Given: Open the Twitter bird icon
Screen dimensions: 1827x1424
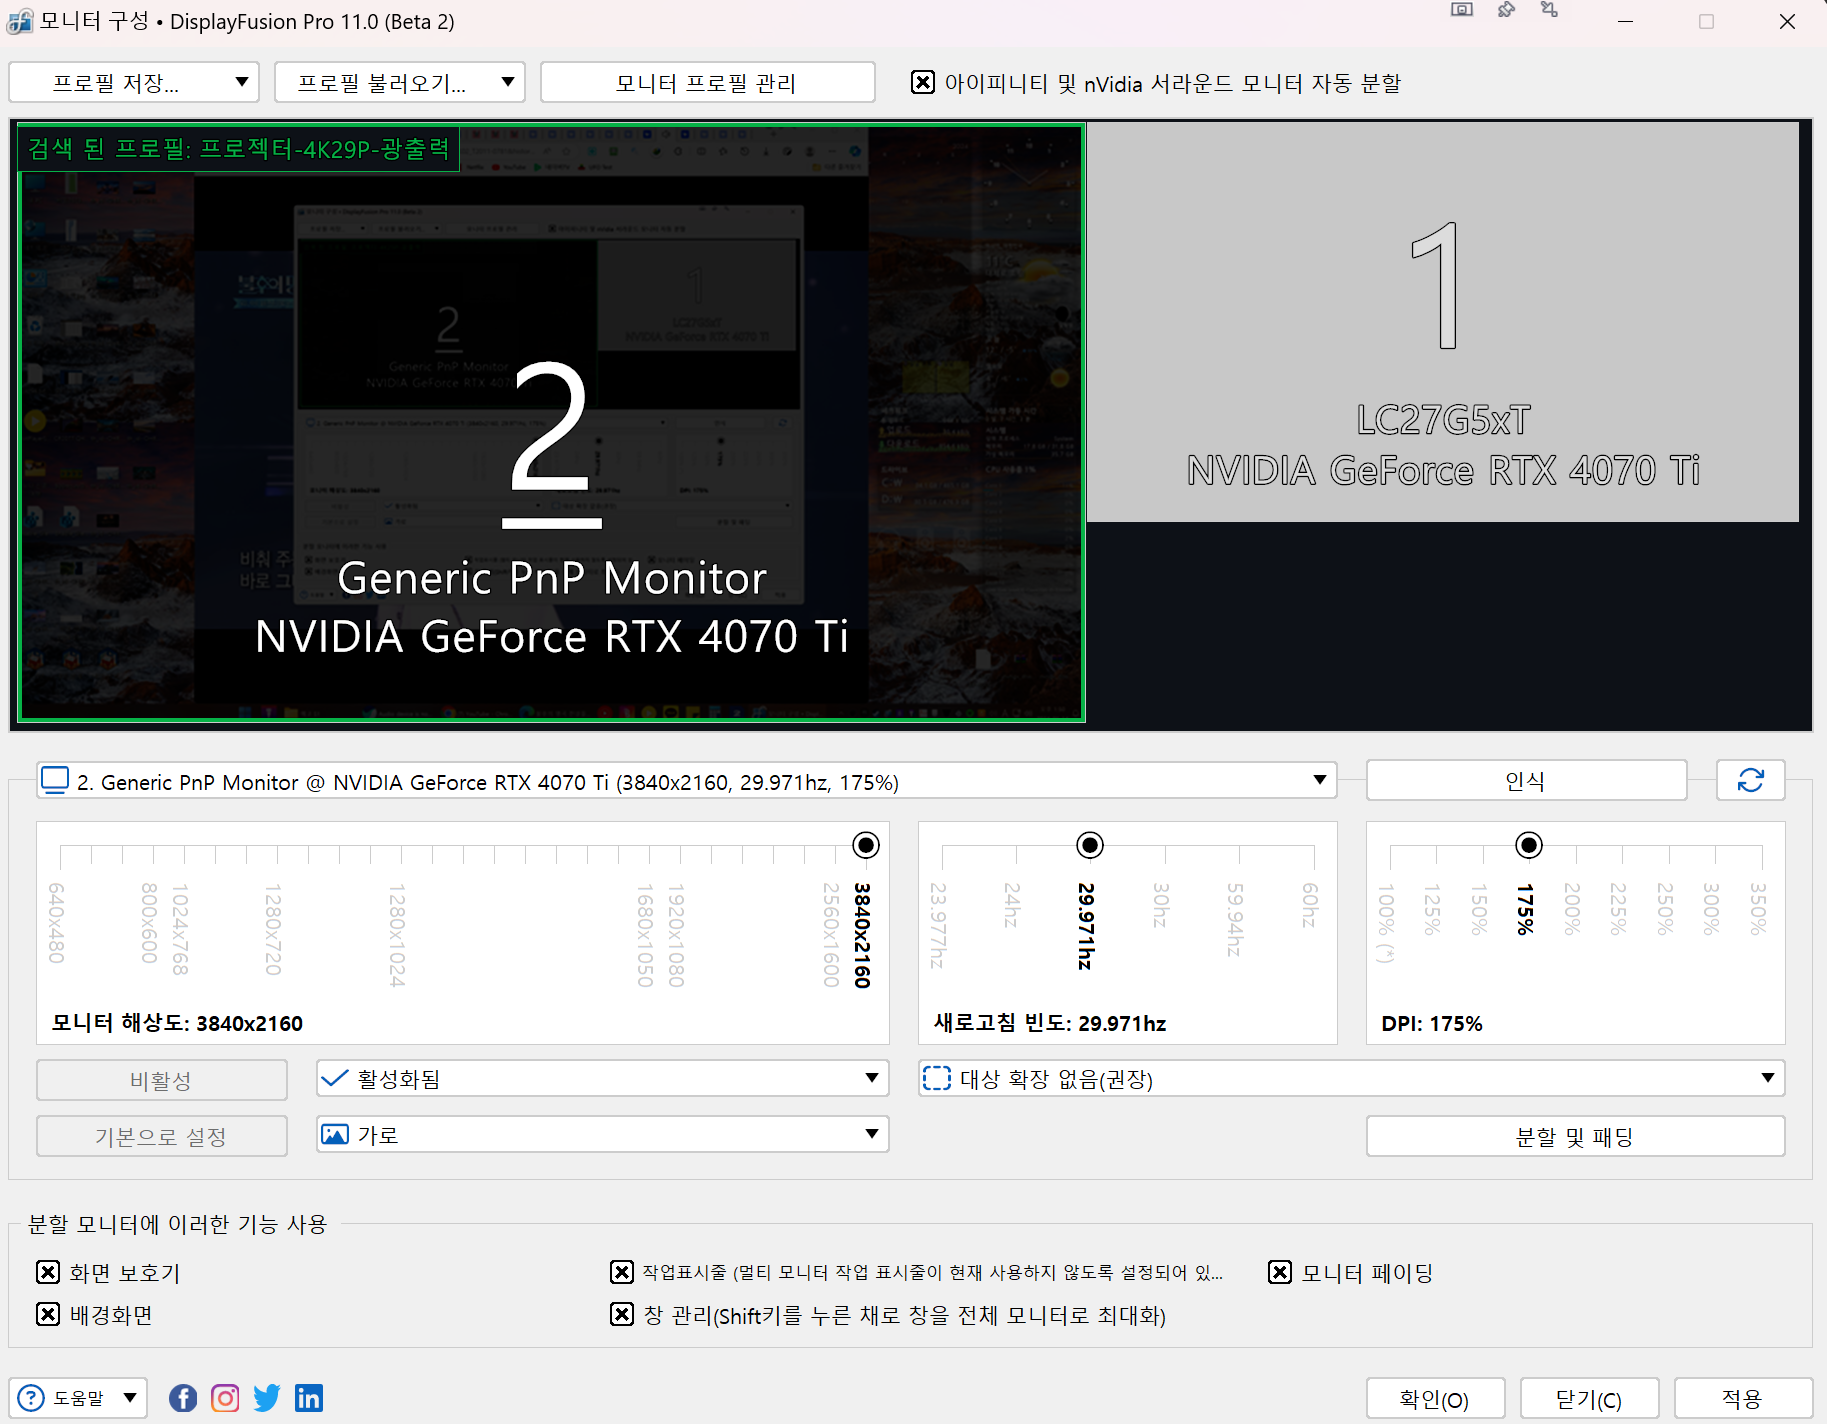Looking at the screenshot, I should [267, 1398].
